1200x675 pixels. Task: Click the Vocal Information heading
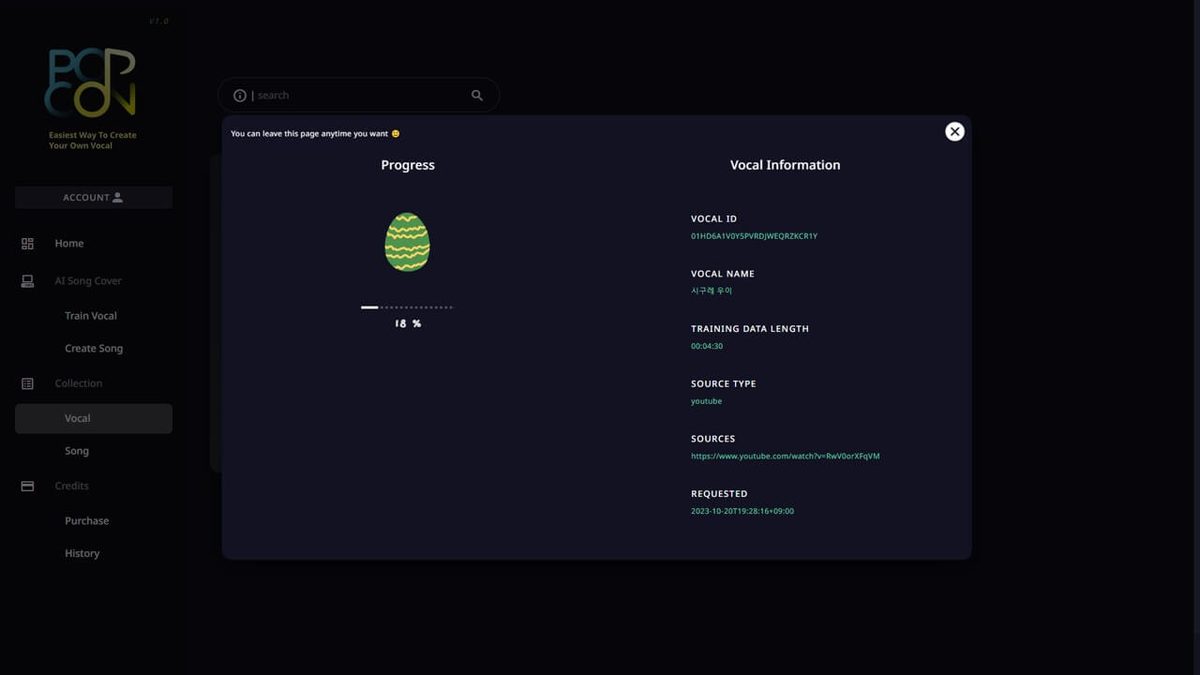coord(785,165)
